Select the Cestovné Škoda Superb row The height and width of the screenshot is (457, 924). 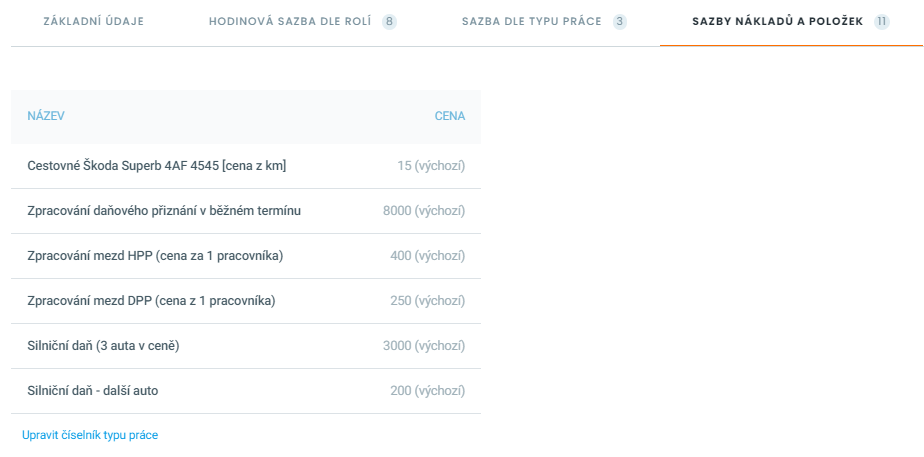(246, 166)
